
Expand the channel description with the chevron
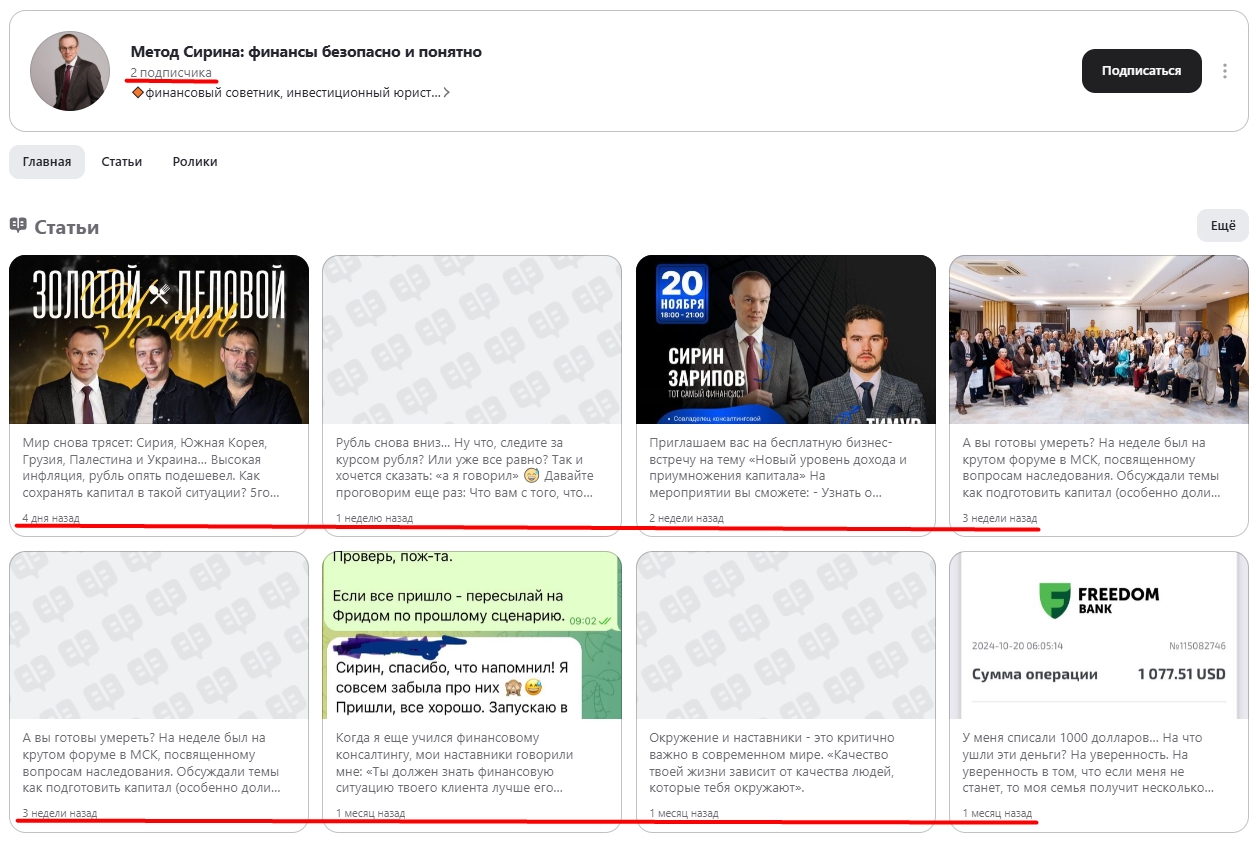click(x=448, y=92)
